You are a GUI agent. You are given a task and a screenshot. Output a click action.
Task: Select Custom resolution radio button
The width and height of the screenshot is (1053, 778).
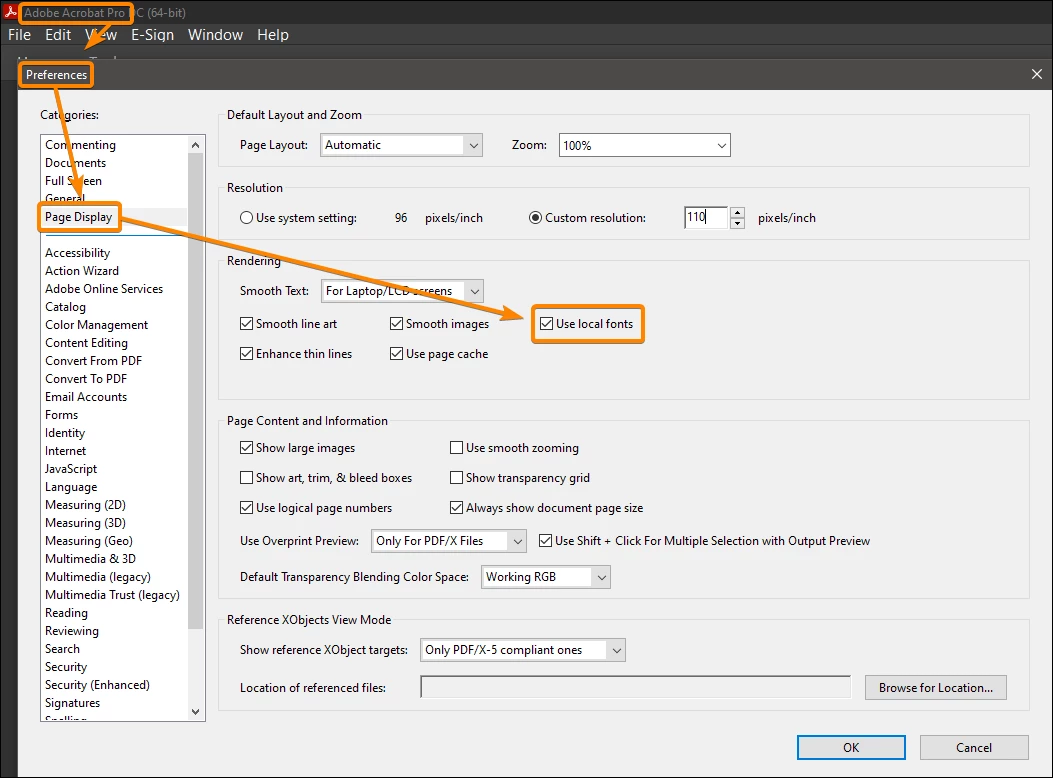[x=535, y=217]
